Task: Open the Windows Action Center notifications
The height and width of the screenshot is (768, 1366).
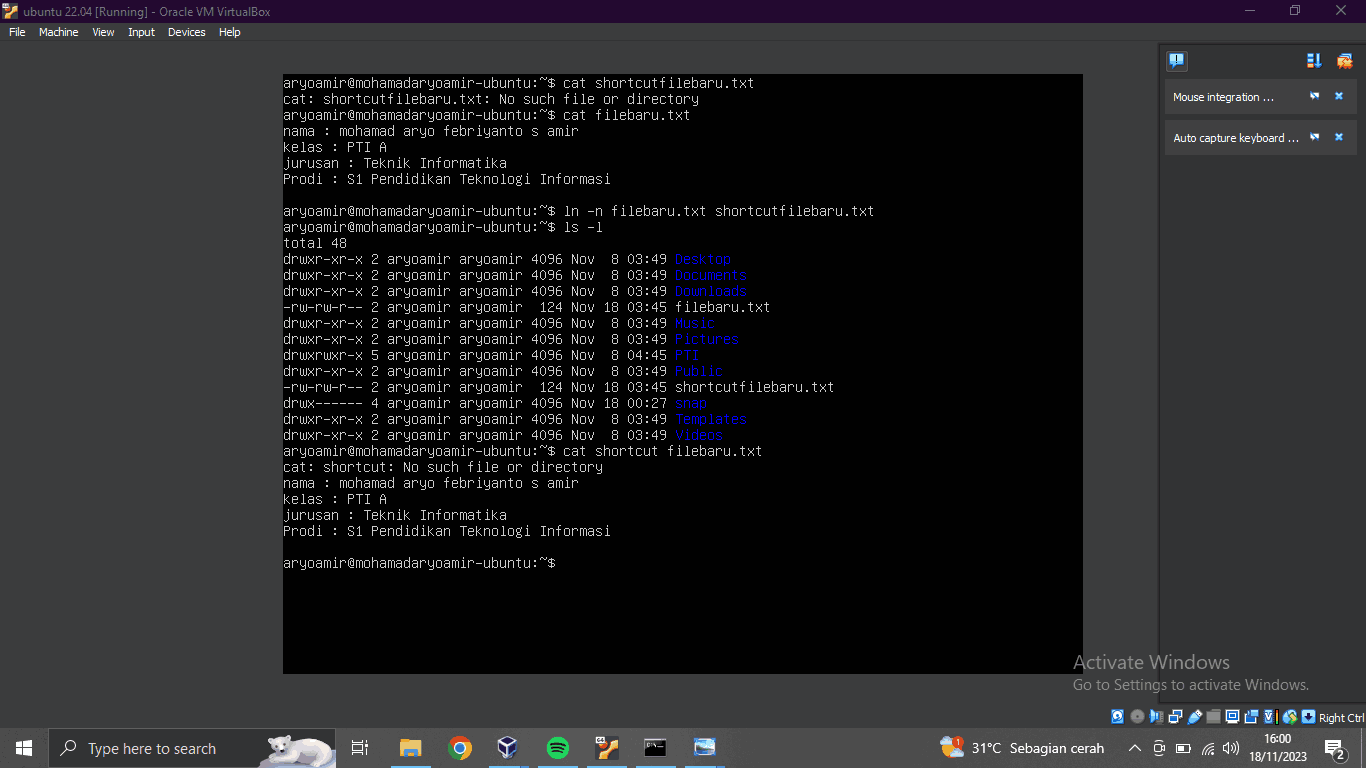Action: click(1335, 748)
